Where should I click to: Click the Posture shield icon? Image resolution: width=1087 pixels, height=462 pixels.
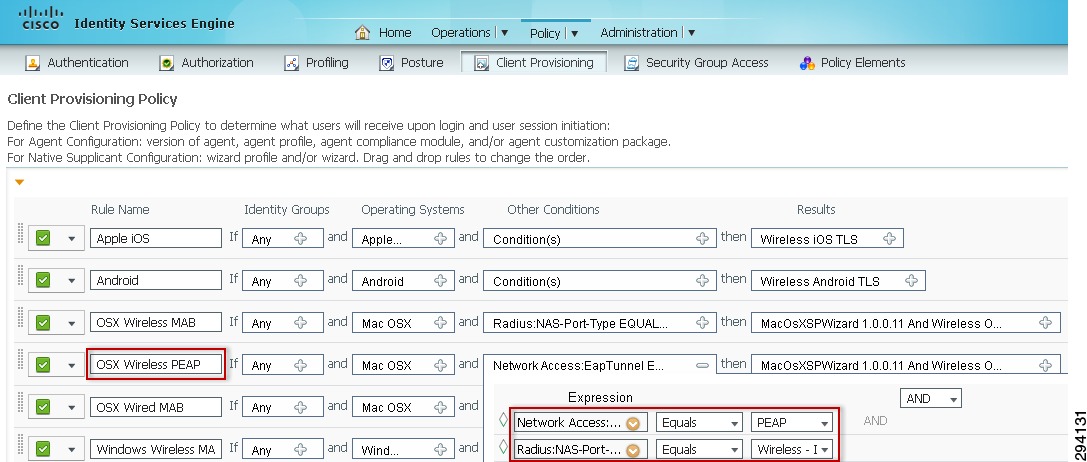tap(387, 63)
